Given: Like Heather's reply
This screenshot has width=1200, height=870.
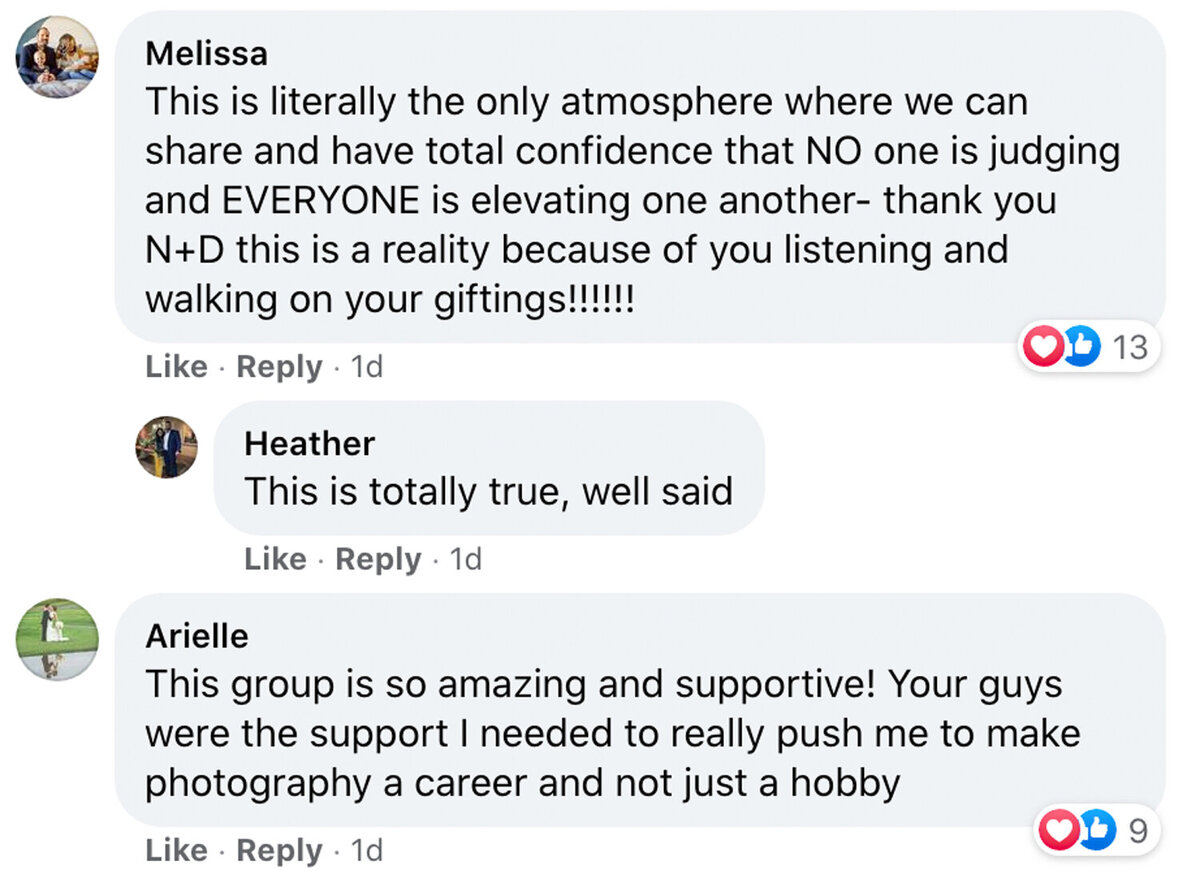Looking at the screenshot, I should pos(275,559).
